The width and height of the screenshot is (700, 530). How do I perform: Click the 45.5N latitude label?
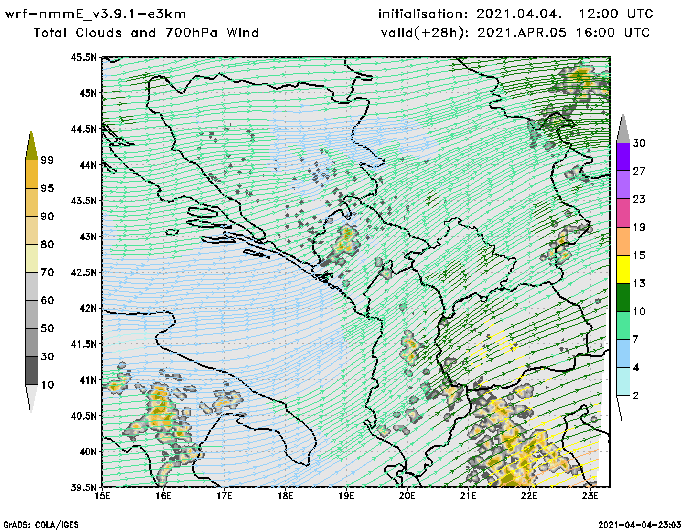pyautogui.click(x=83, y=57)
